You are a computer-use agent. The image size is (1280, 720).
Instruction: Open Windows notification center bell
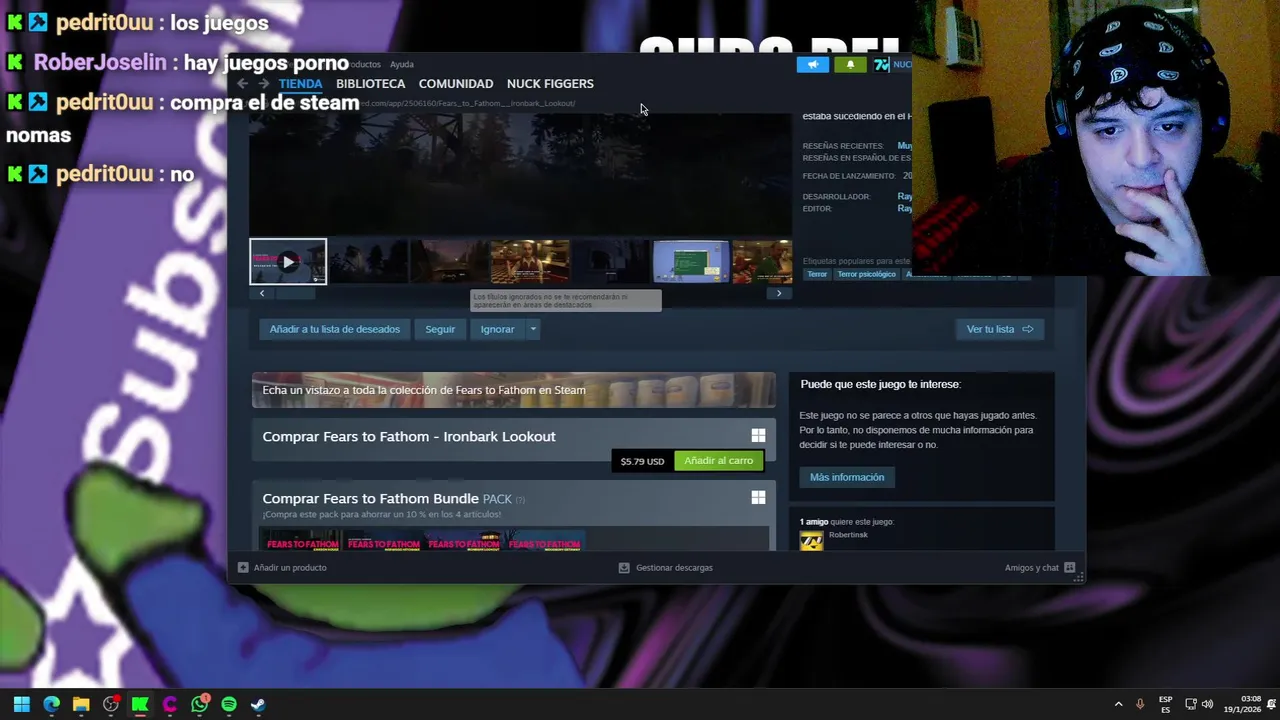click(x=1270, y=704)
